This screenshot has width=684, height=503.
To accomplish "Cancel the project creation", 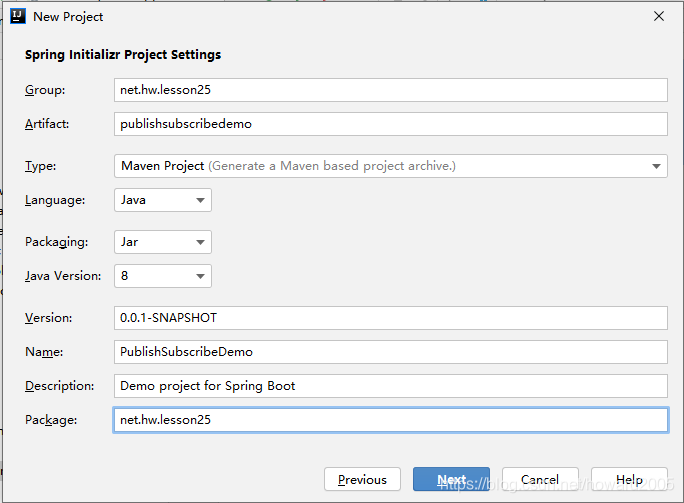I will [540, 479].
